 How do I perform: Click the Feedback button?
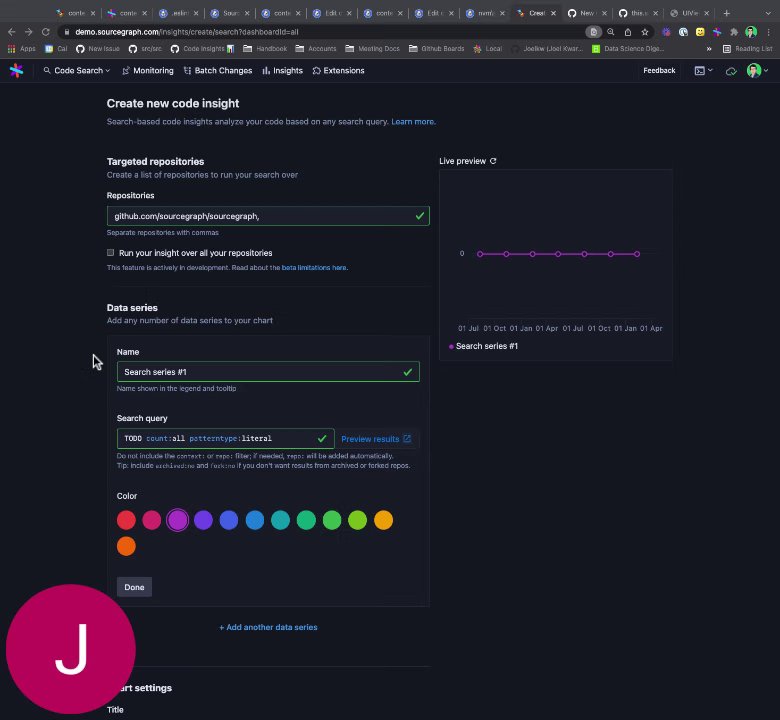659,71
